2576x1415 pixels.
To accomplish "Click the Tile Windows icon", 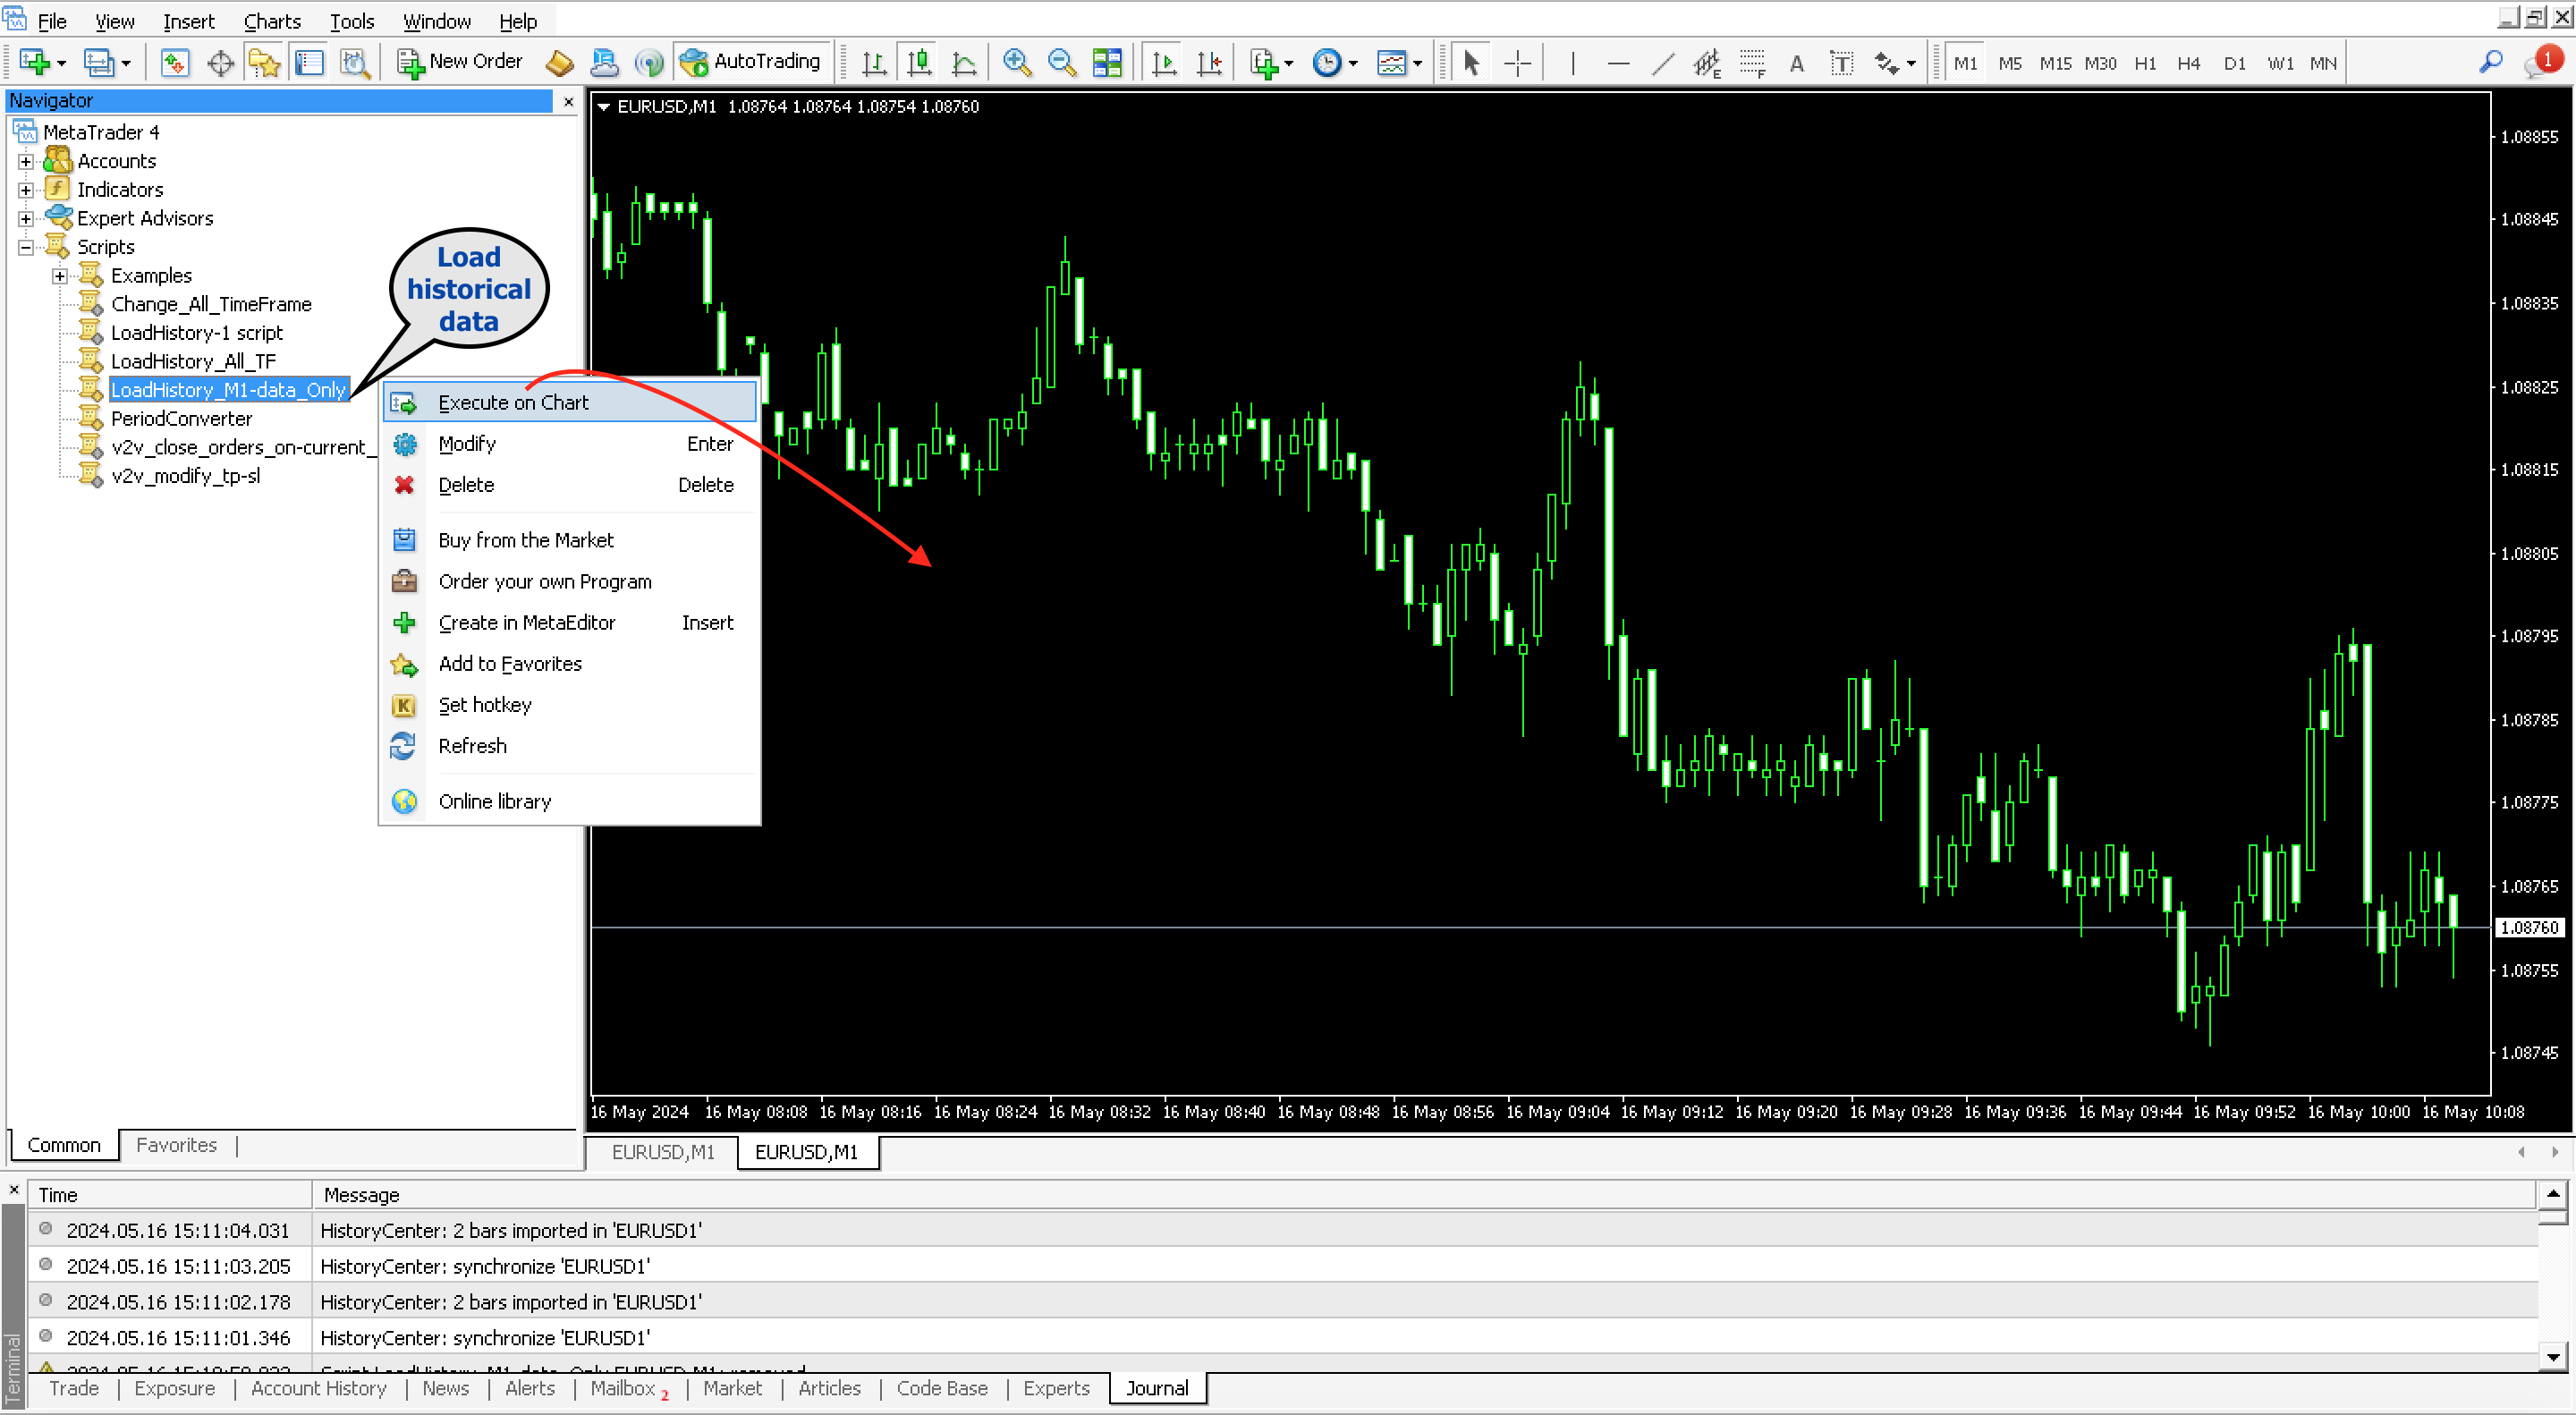I will tap(1106, 63).
